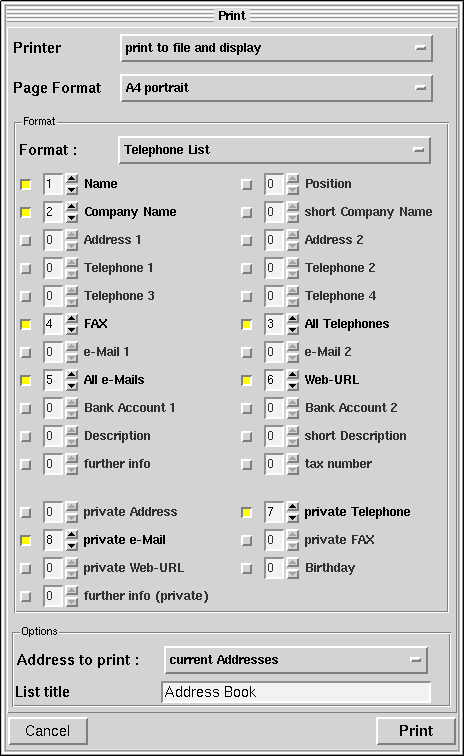Increase the Name field order with up arrow
The width and height of the screenshot is (464, 756).
[72, 179]
